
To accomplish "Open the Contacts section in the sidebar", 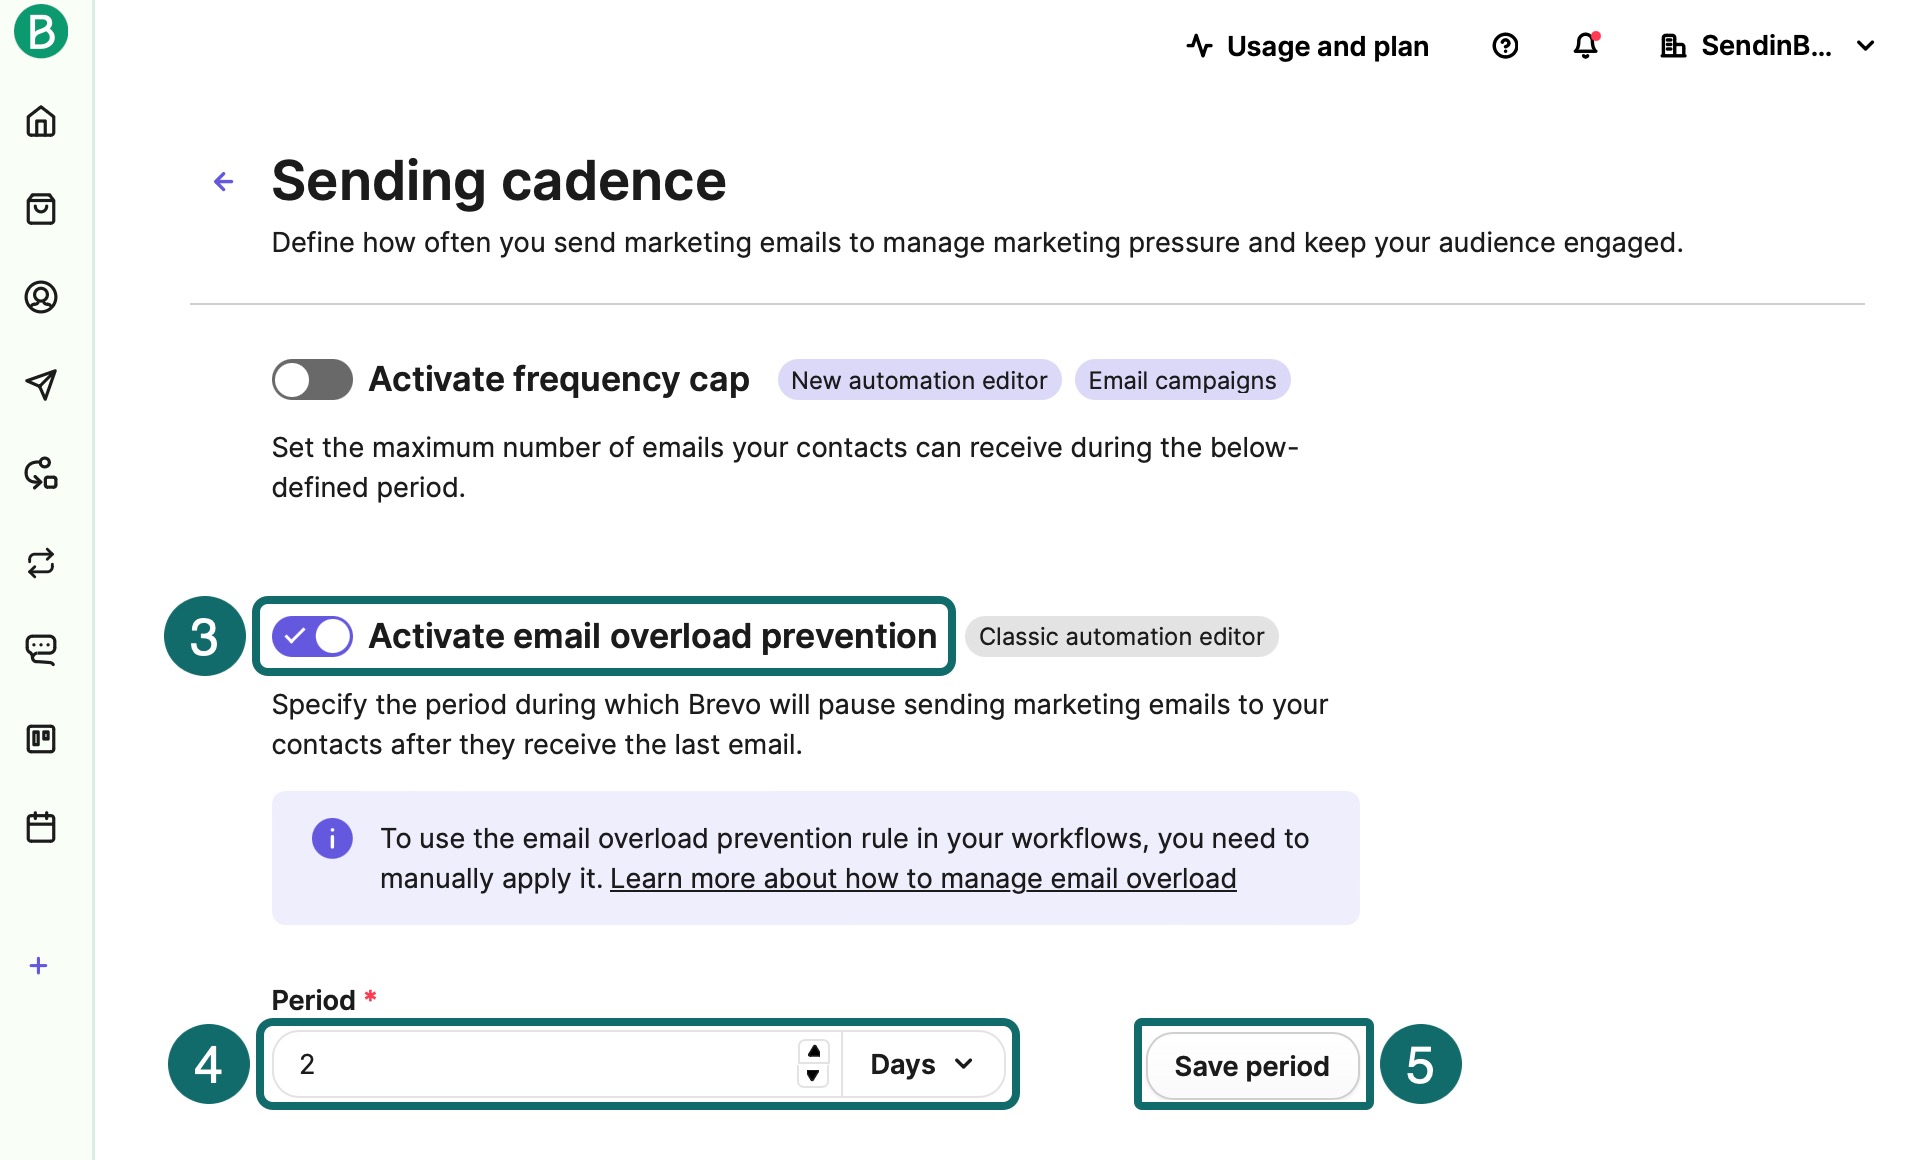I will click(41, 297).
